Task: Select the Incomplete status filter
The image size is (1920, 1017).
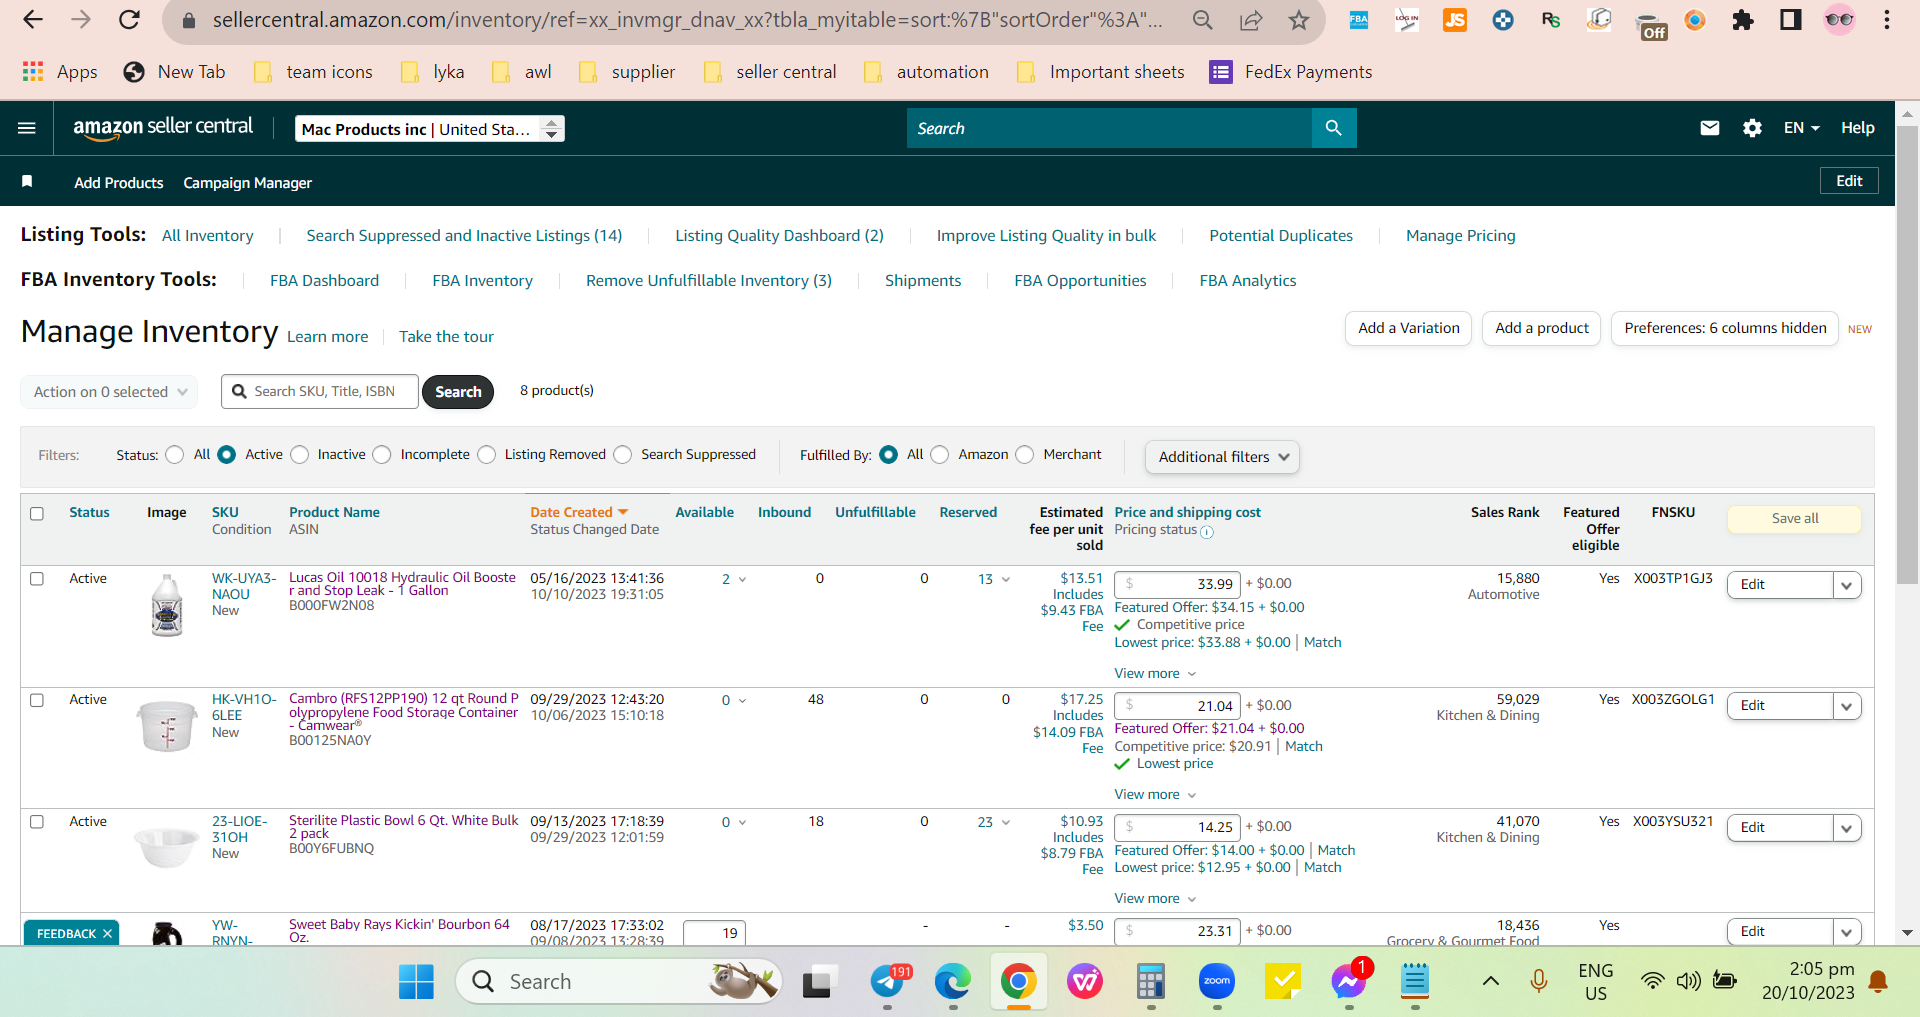Action: 382,455
